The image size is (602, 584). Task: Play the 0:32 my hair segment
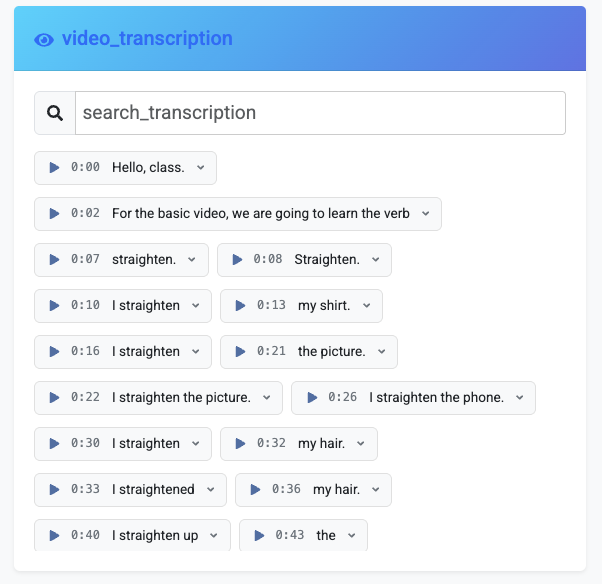pos(240,443)
